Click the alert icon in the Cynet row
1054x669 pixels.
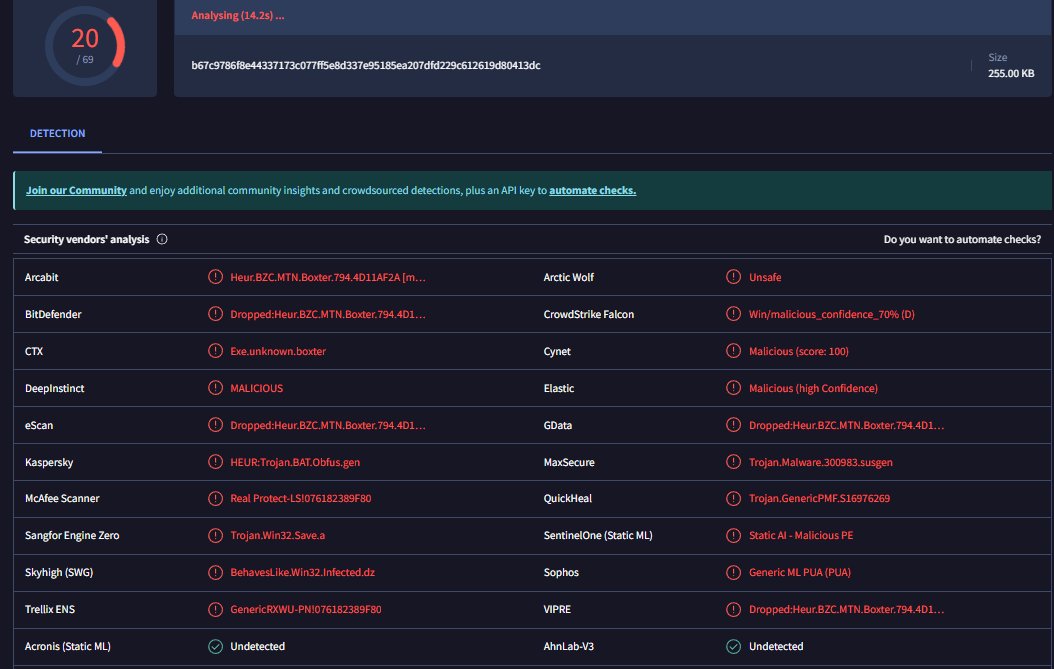733,351
